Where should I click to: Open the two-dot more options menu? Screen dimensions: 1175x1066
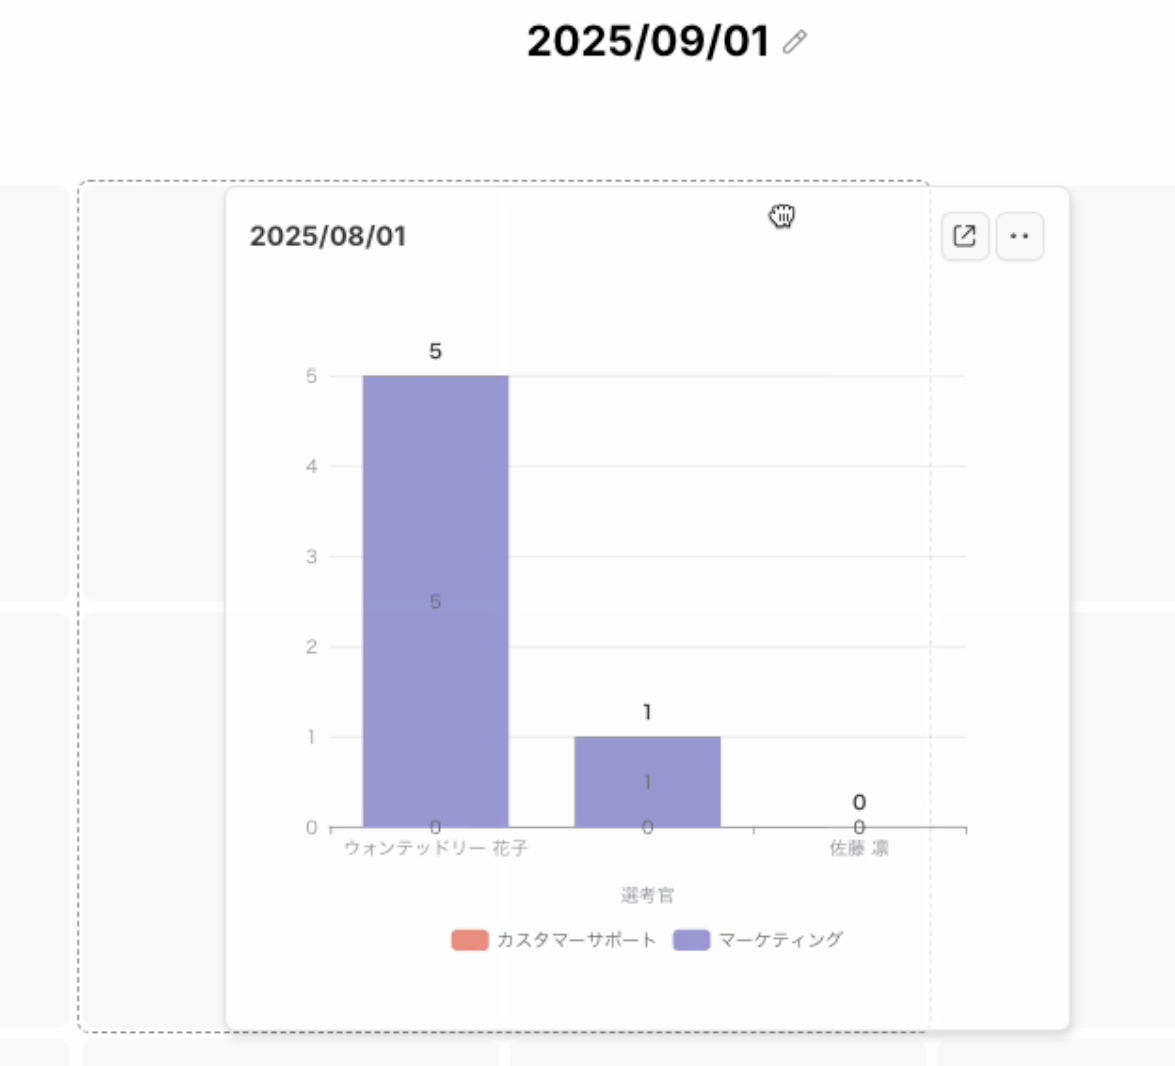point(1020,236)
